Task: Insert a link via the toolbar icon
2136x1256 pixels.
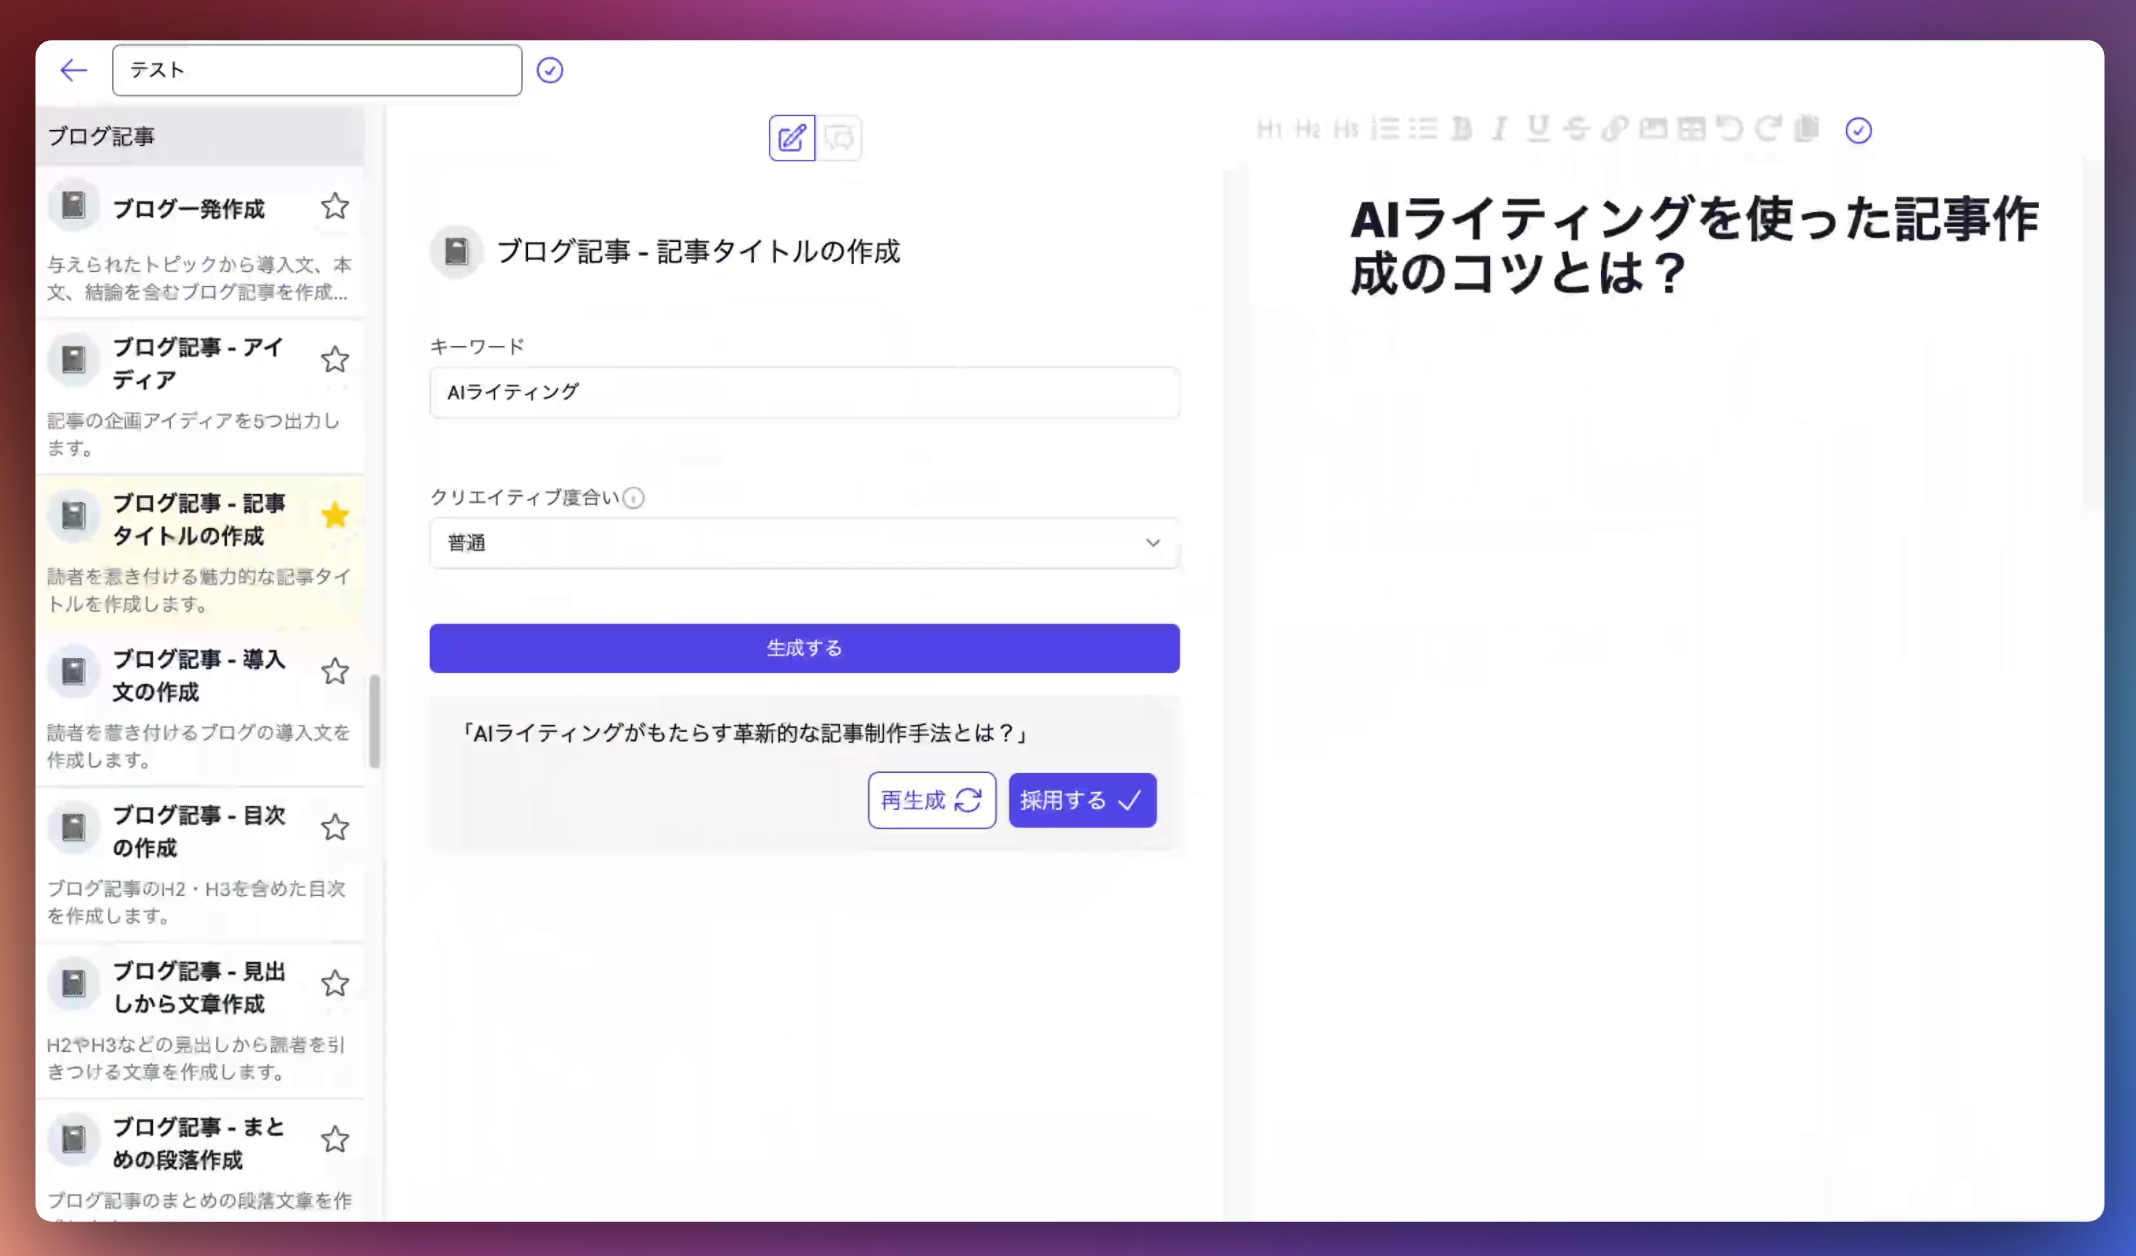Action: [1615, 129]
